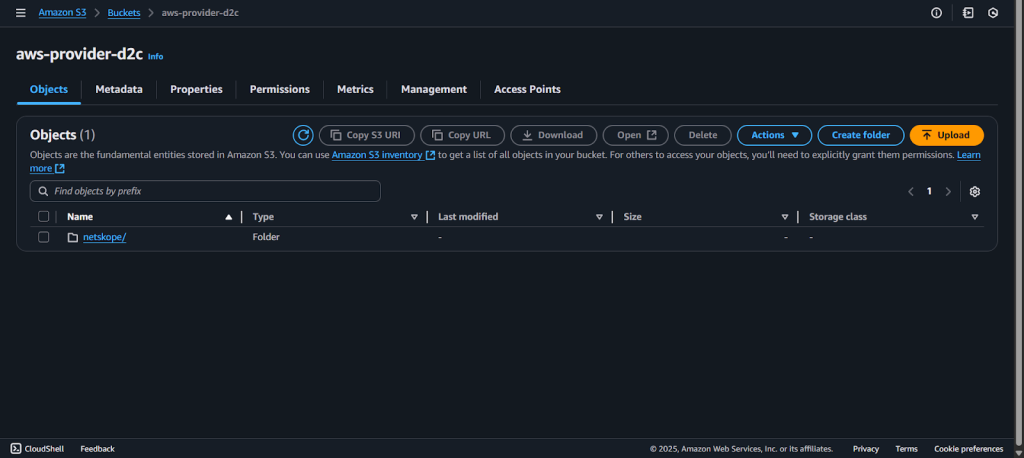Click the Find objects by prefix field
This screenshot has height=458, width=1024.
coord(205,191)
